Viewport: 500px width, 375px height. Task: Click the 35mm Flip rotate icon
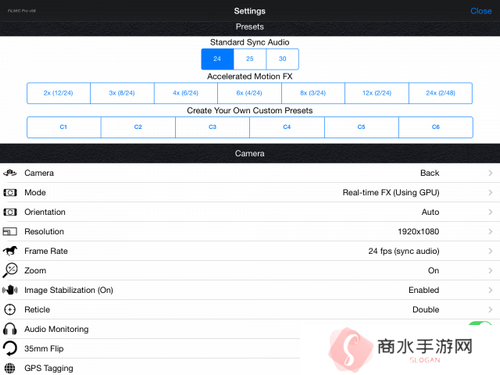(x=10, y=348)
